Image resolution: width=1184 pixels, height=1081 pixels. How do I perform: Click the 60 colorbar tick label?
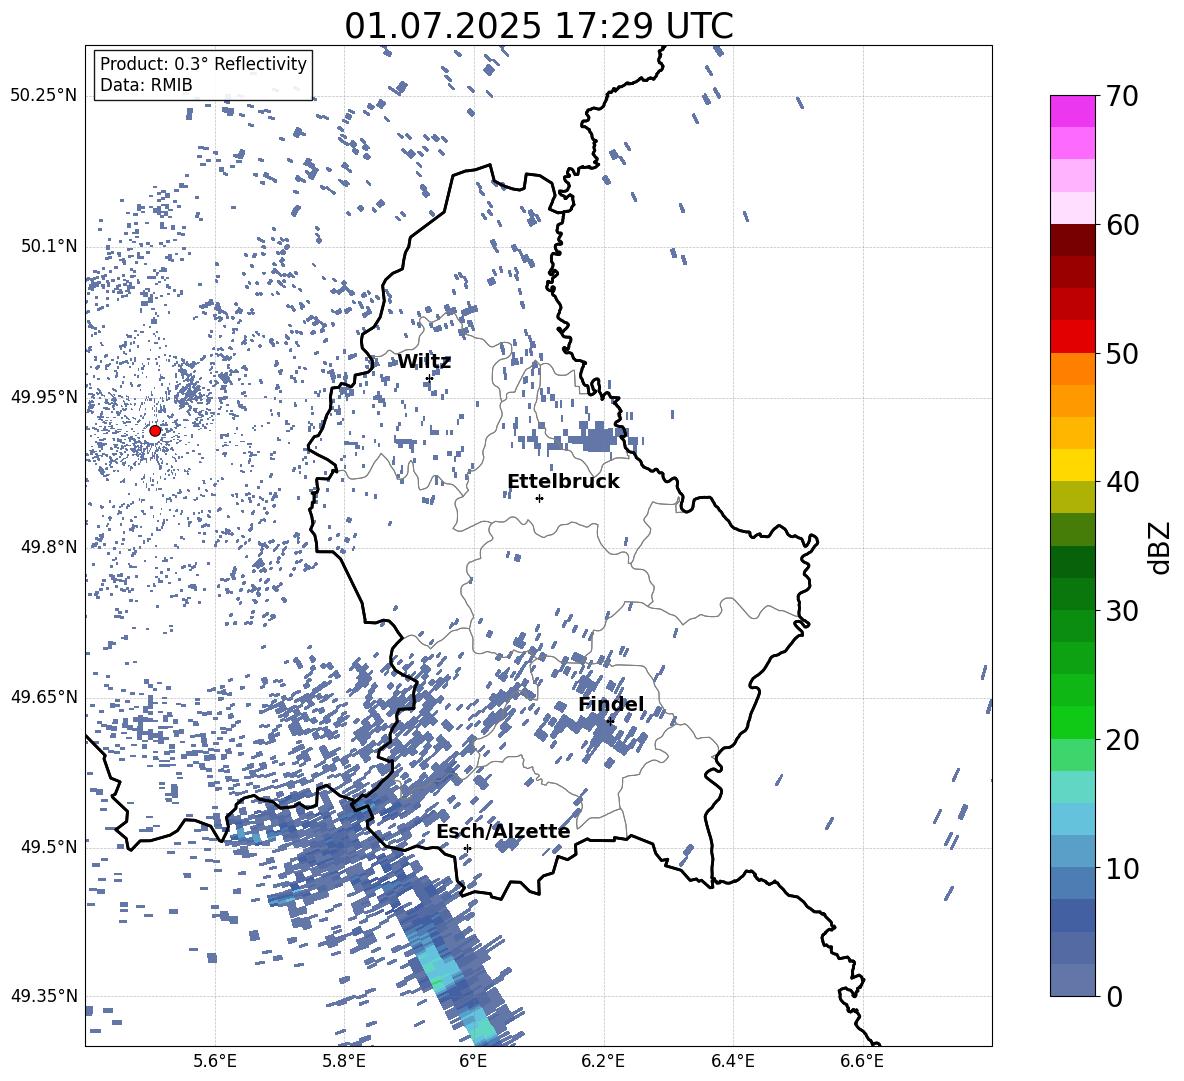[1122, 225]
